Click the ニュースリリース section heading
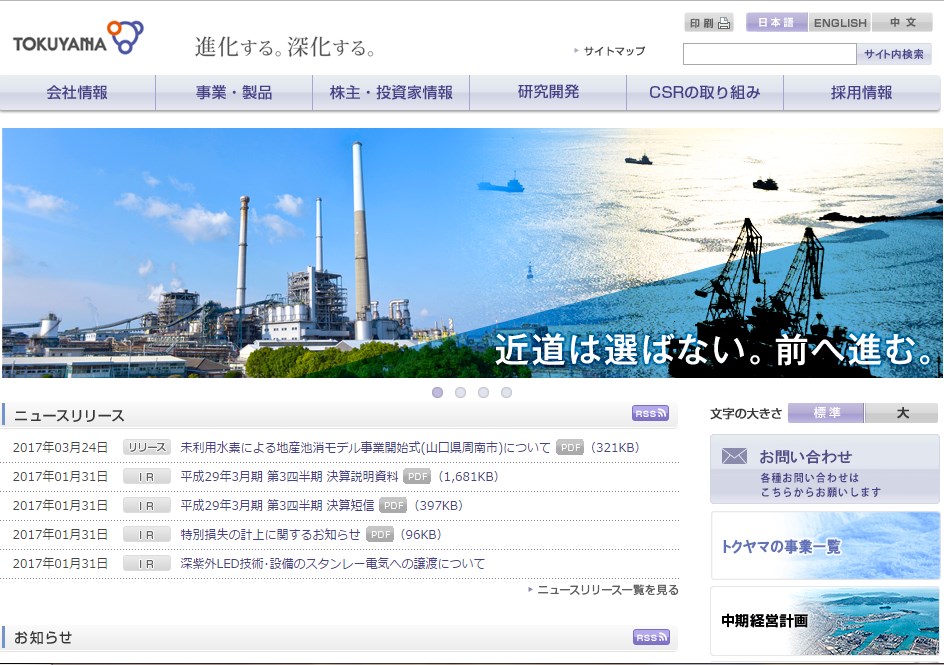Screen dimensions: 944x665 [69, 415]
